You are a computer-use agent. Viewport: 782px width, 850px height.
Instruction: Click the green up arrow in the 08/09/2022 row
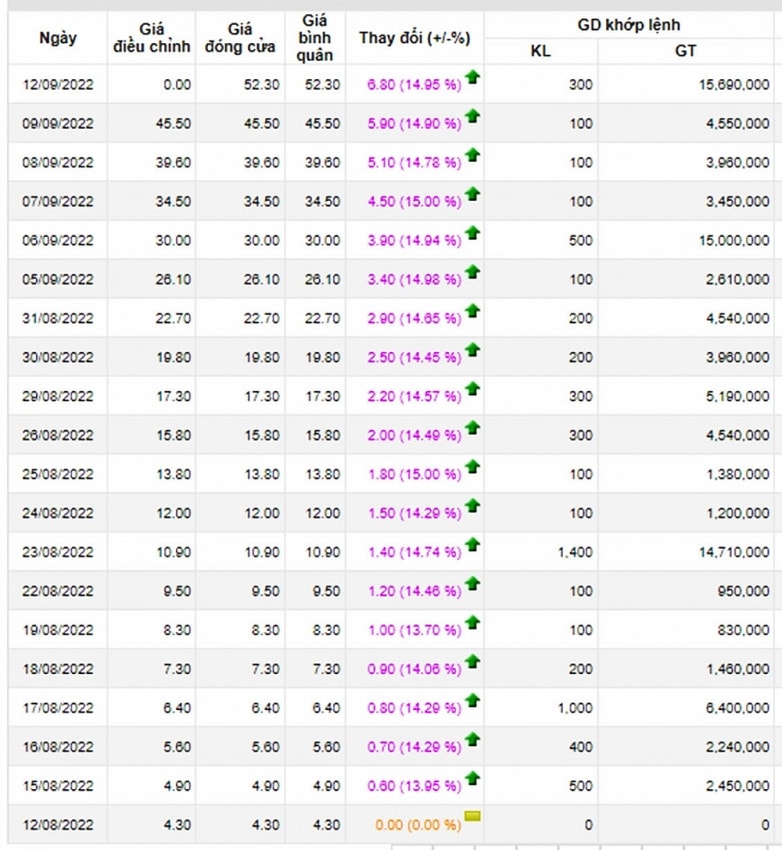click(473, 156)
